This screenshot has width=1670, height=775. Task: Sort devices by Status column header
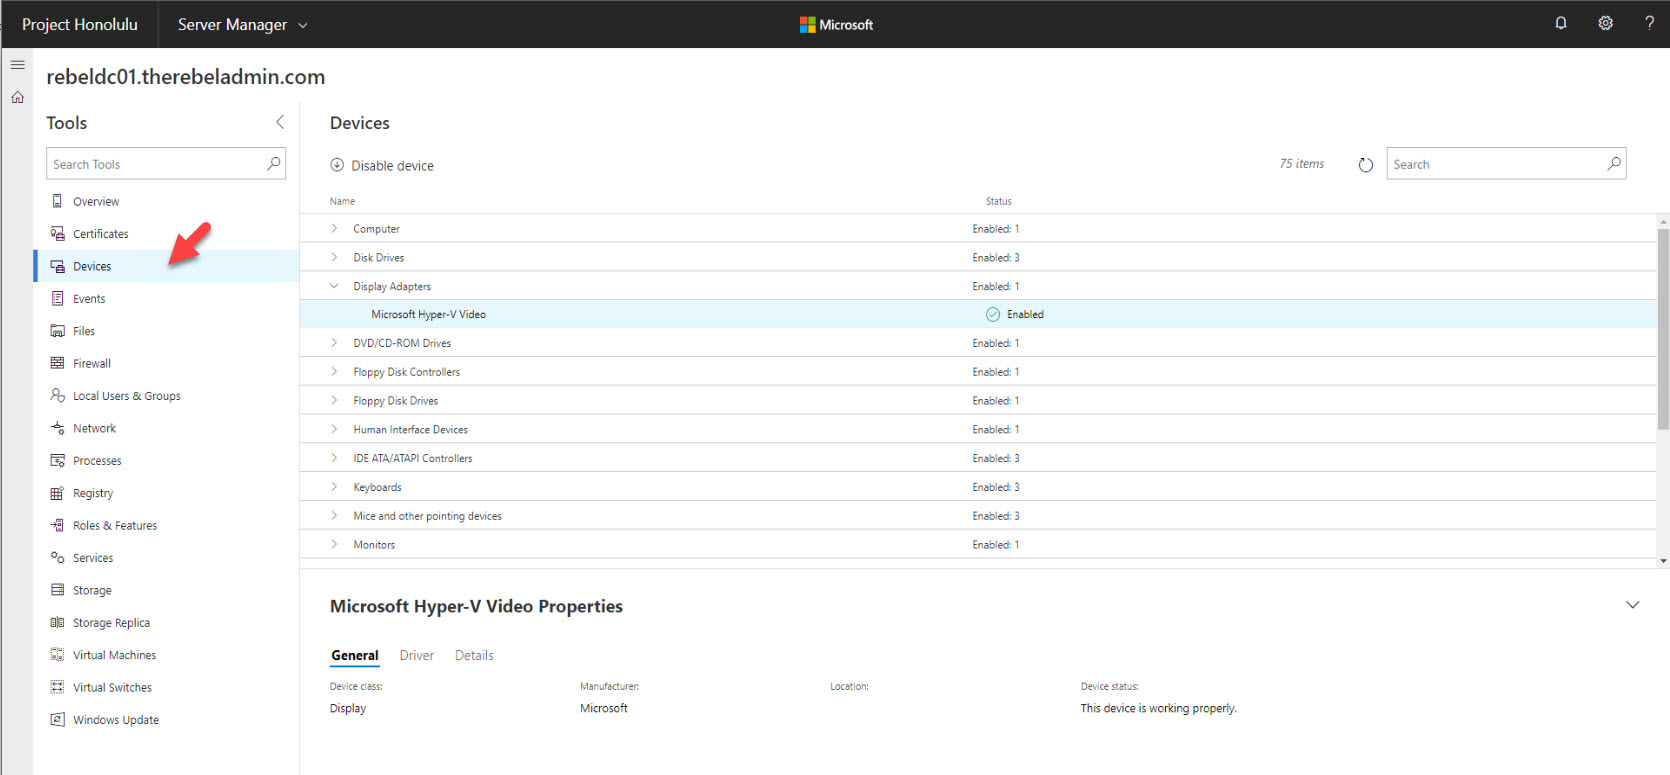[998, 201]
